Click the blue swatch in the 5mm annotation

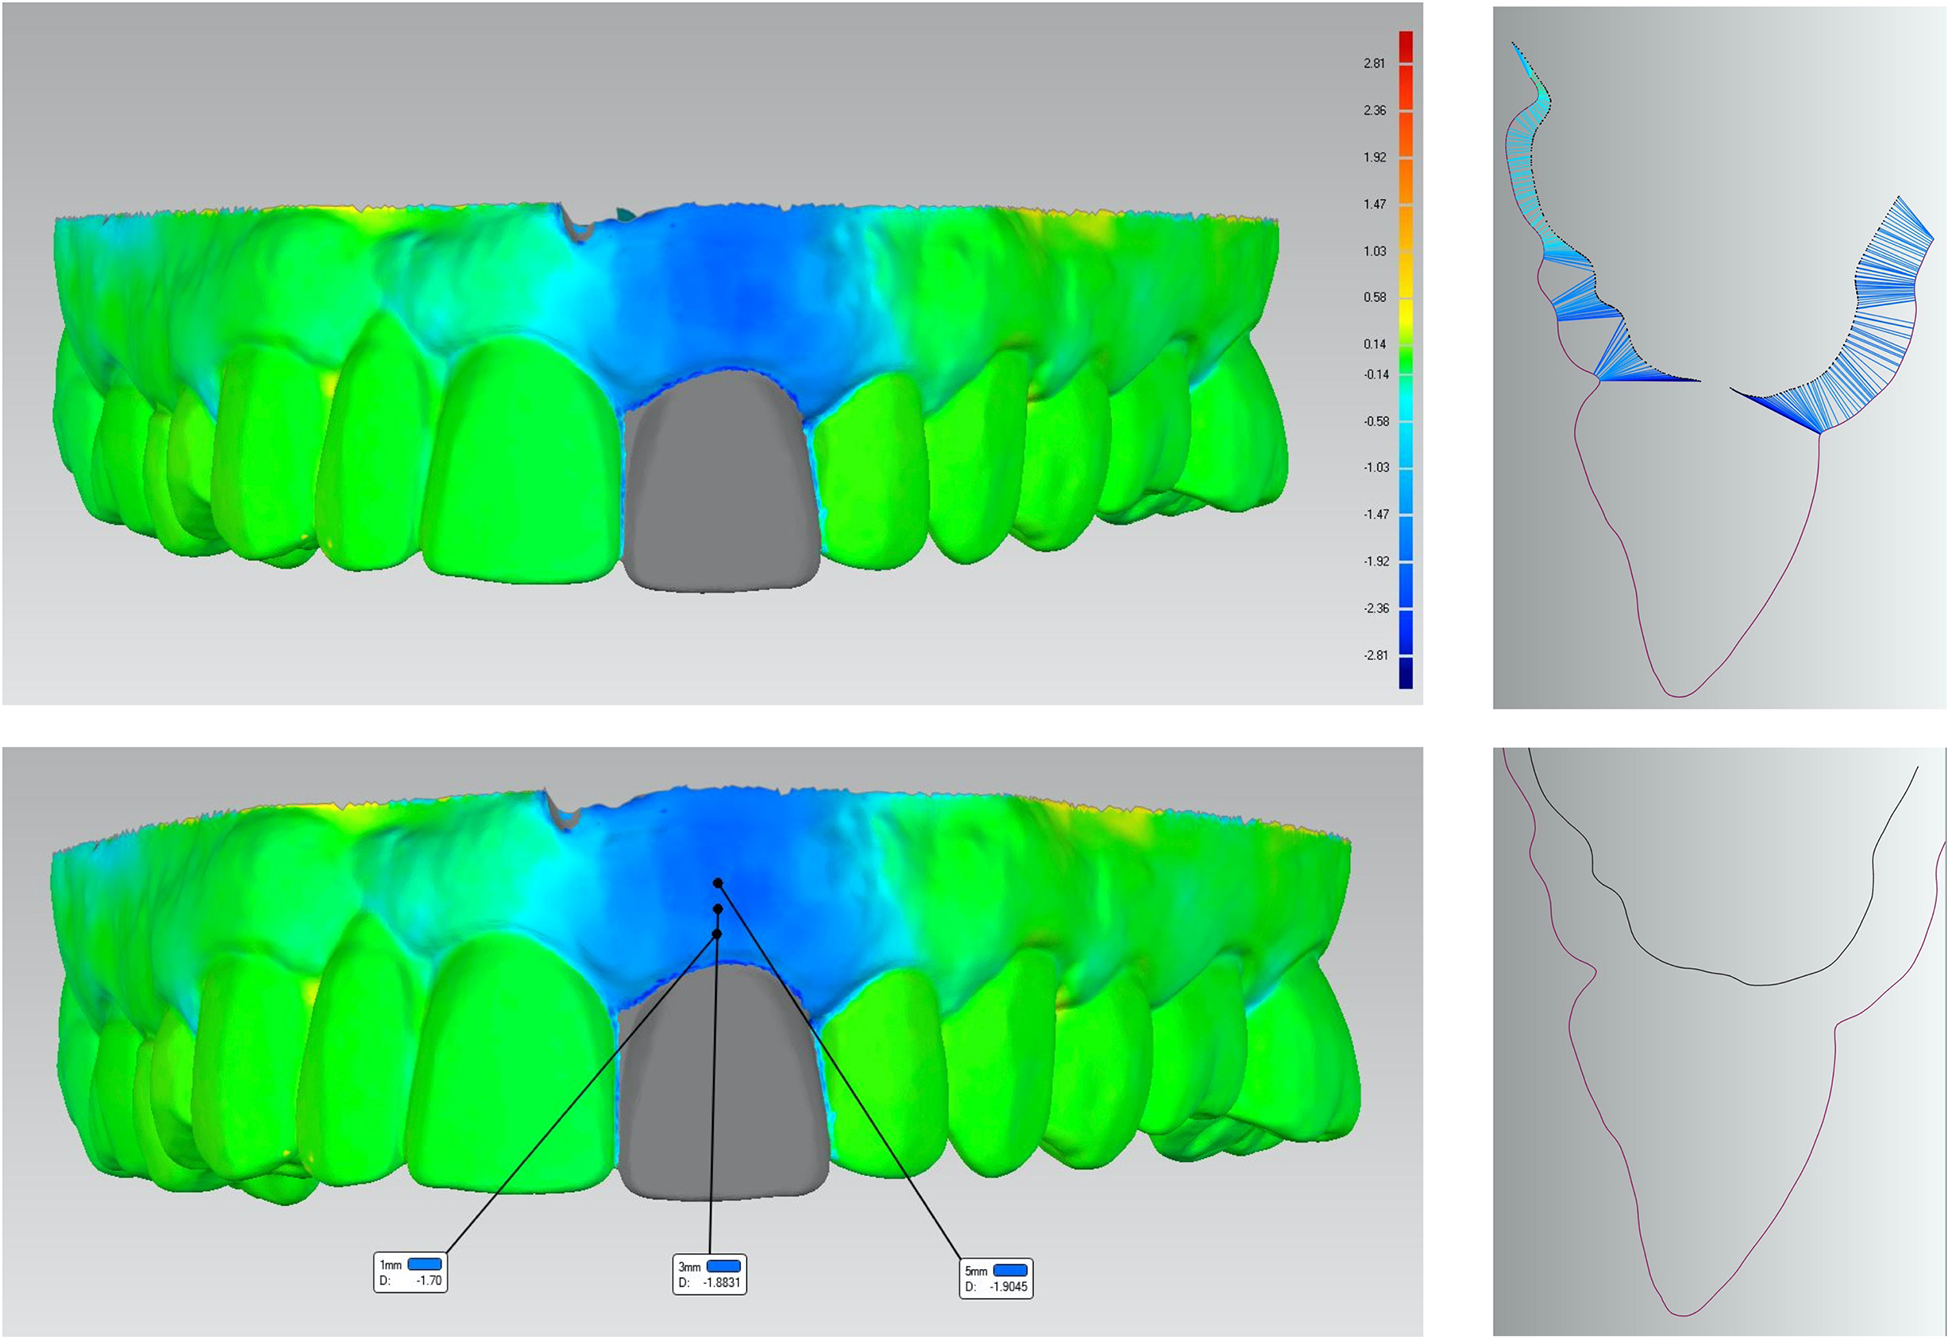[1010, 1270]
